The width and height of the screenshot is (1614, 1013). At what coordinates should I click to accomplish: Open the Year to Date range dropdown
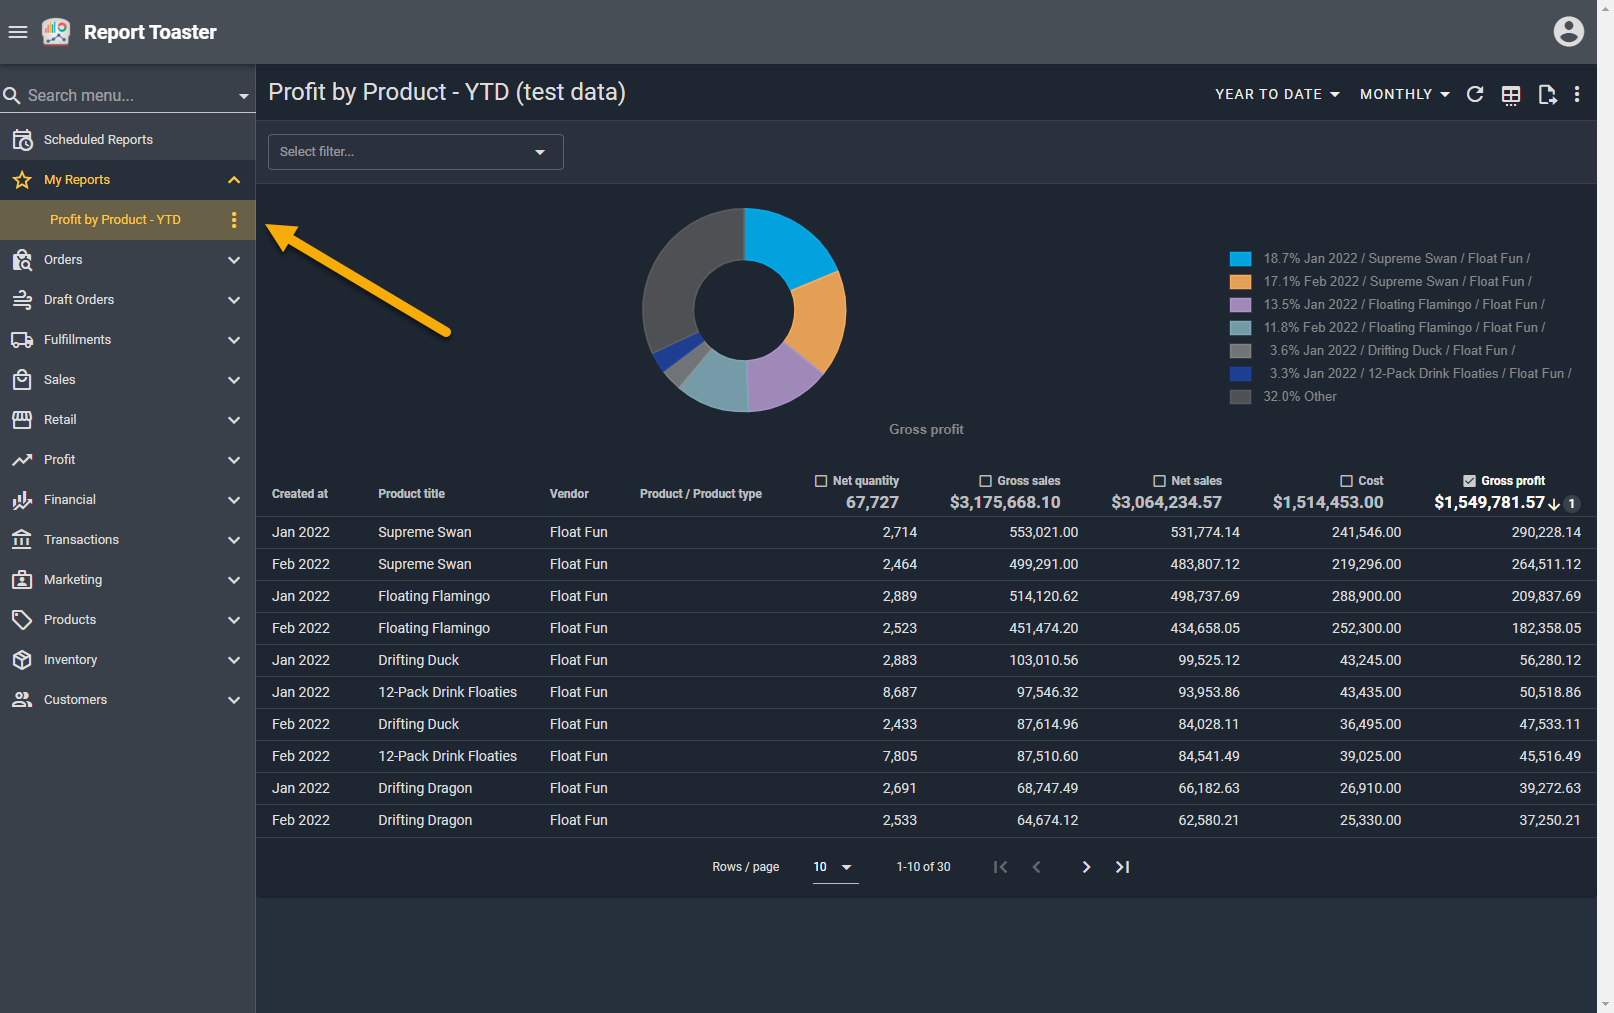pyautogui.click(x=1277, y=94)
